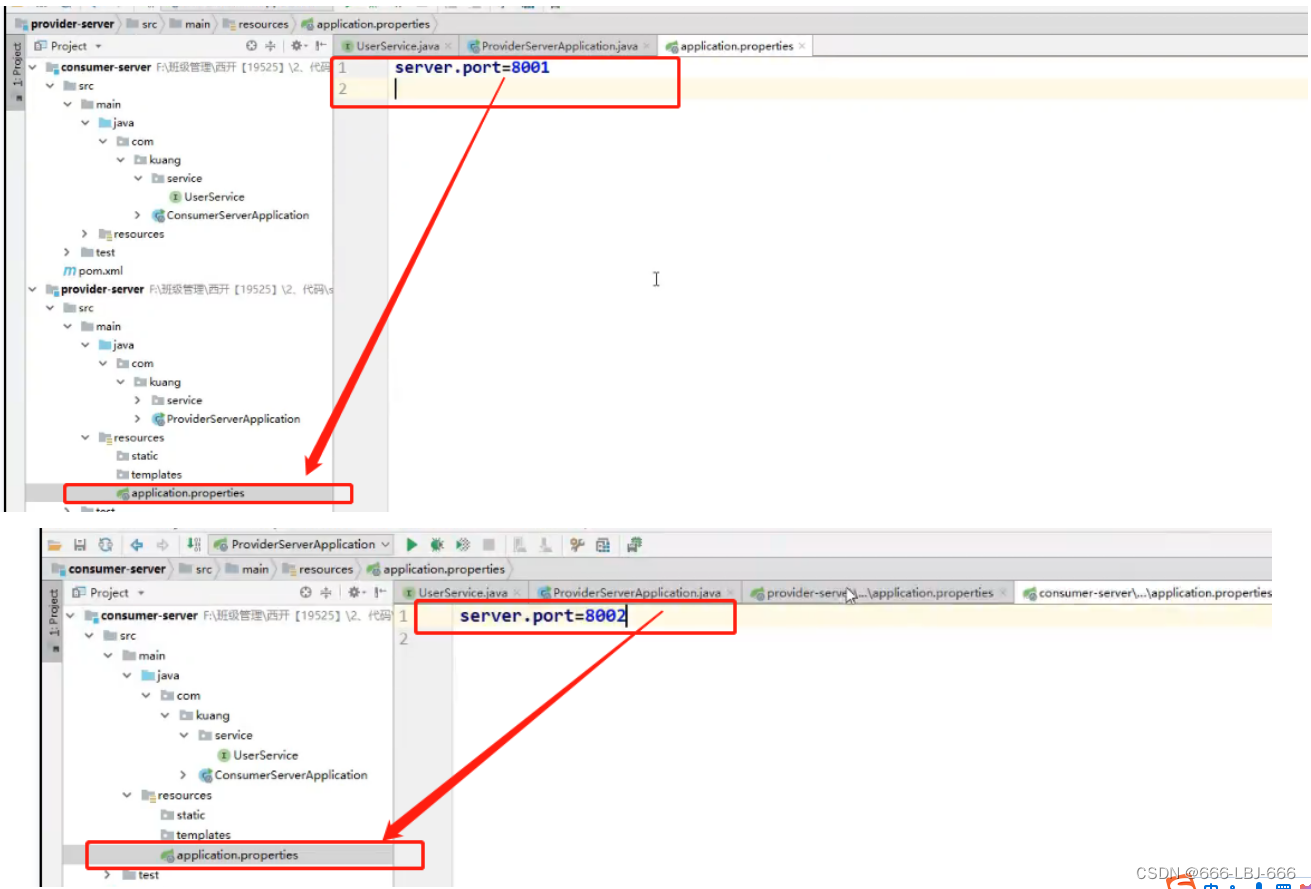
Task: Switch to provider-server\...\application.properties tab
Action: (x=879, y=593)
